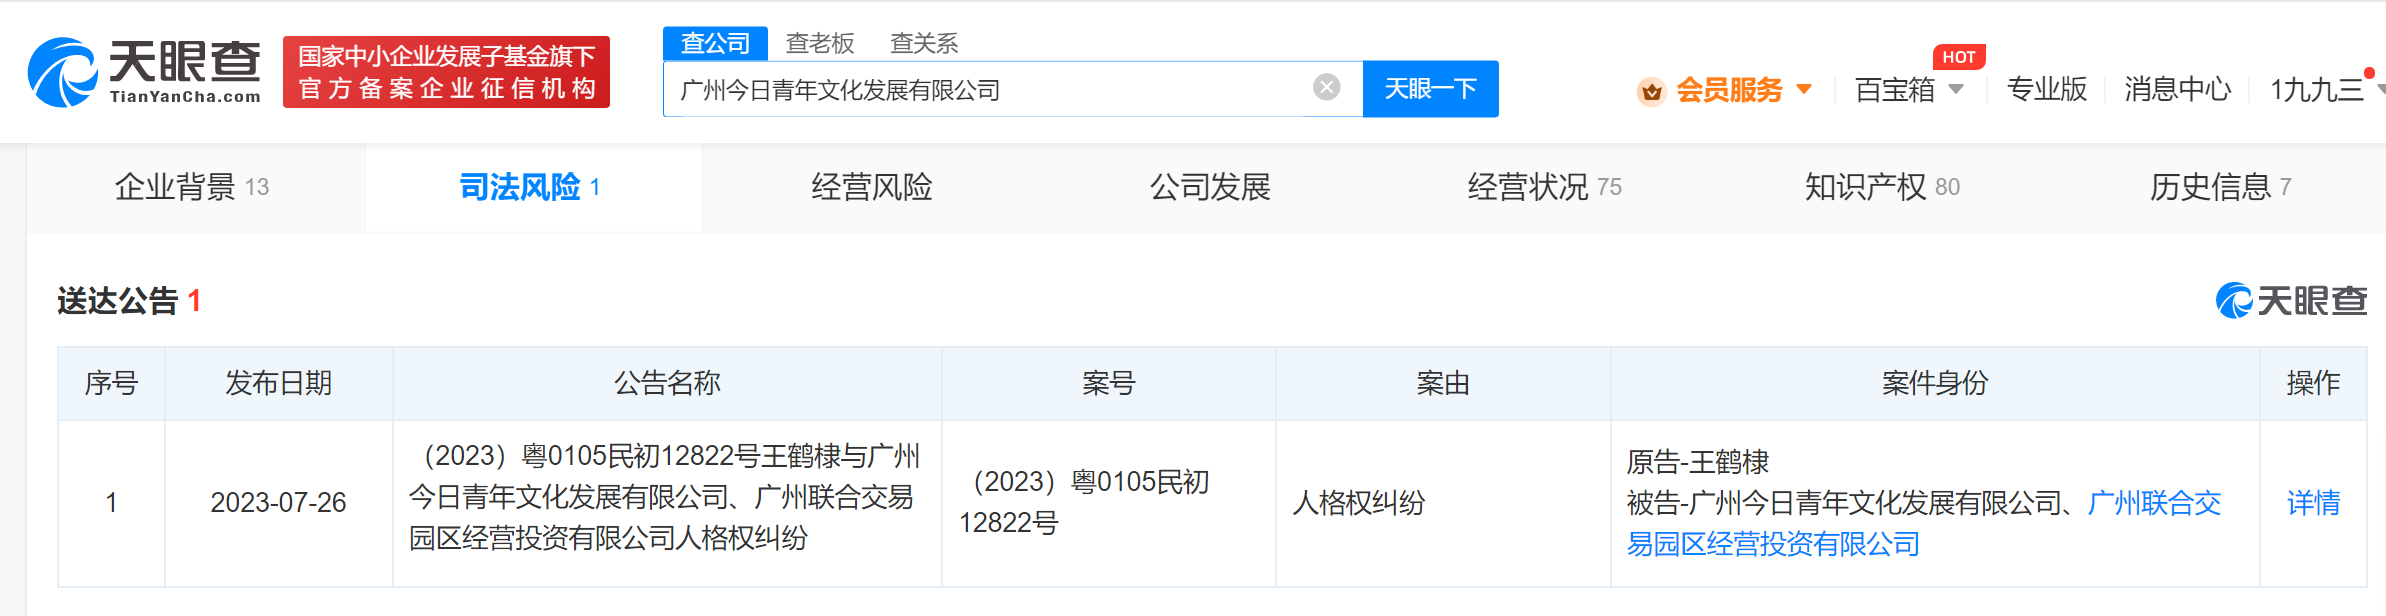Click the company name search input field
The height and width of the screenshot is (616, 2386).
pyautogui.click(x=990, y=89)
